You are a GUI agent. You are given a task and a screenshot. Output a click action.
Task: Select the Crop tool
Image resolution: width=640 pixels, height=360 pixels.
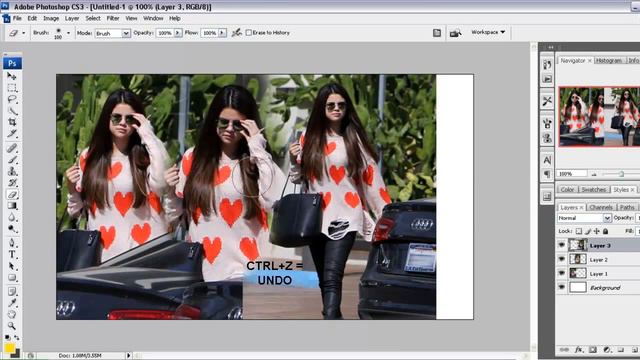12,122
